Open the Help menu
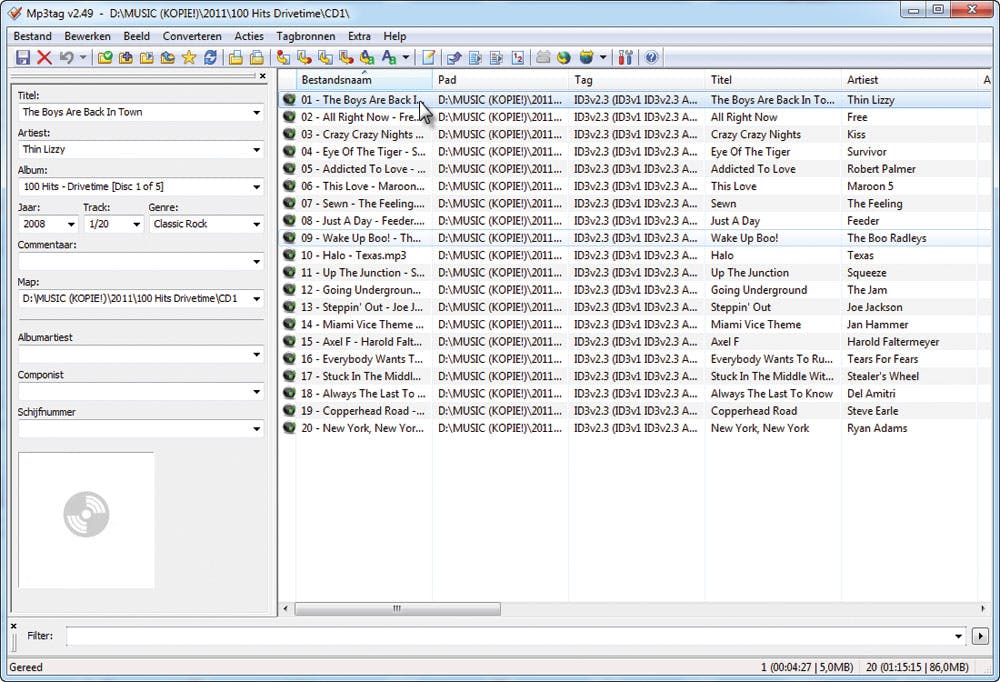Viewport: 1000px width, 682px height. point(395,36)
